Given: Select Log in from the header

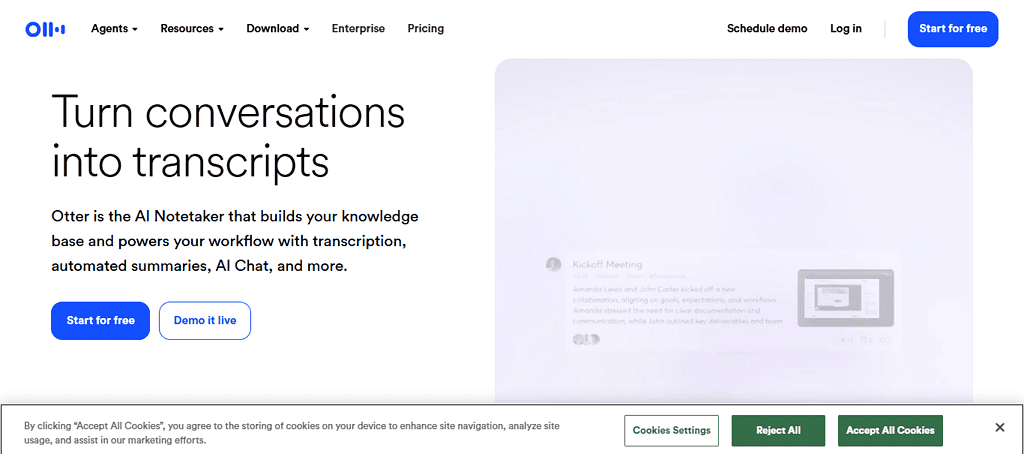Looking at the screenshot, I should (x=846, y=29).
